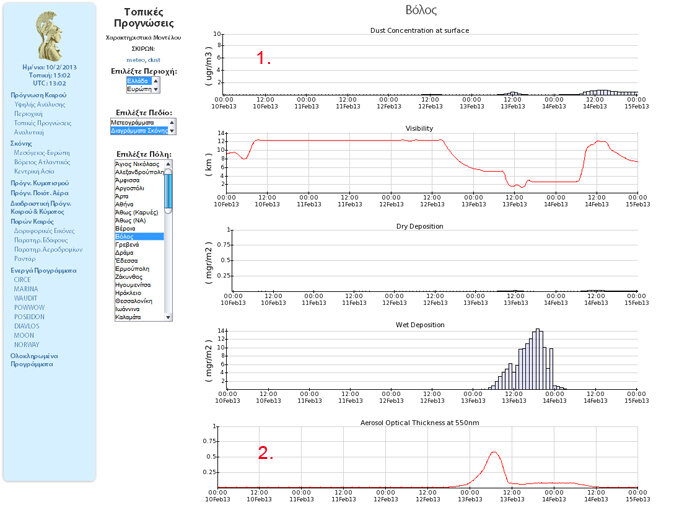Open the CIRCE program link
Image resolution: width=700 pixels, height=515 pixels.
click(x=23, y=279)
